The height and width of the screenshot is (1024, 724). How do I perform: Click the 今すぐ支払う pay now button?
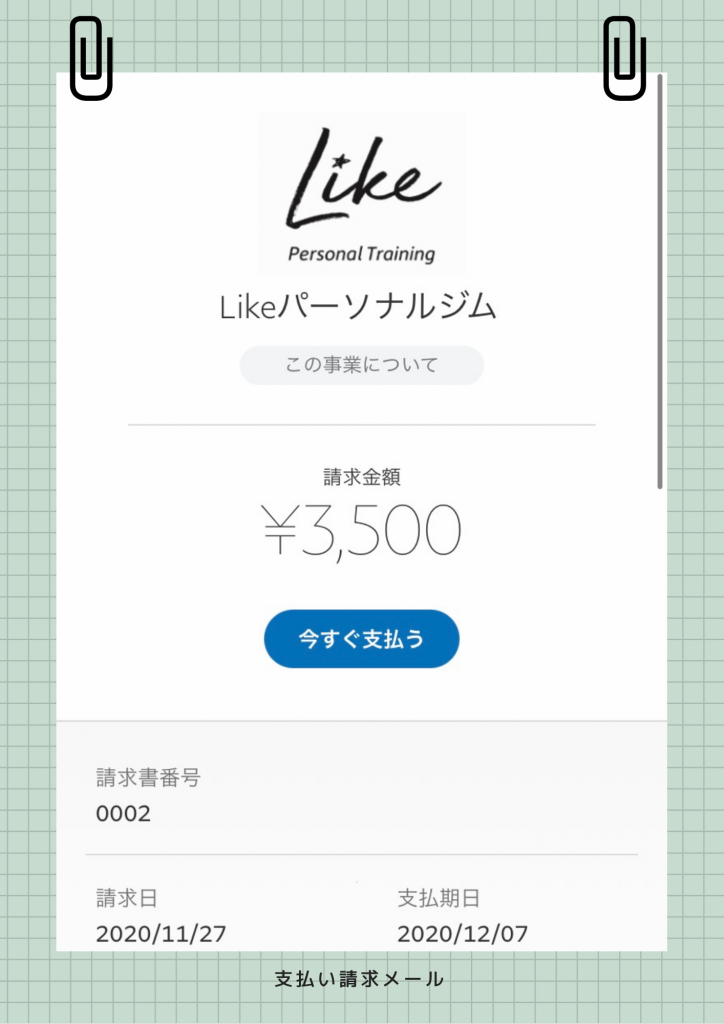(x=362, y=639)
